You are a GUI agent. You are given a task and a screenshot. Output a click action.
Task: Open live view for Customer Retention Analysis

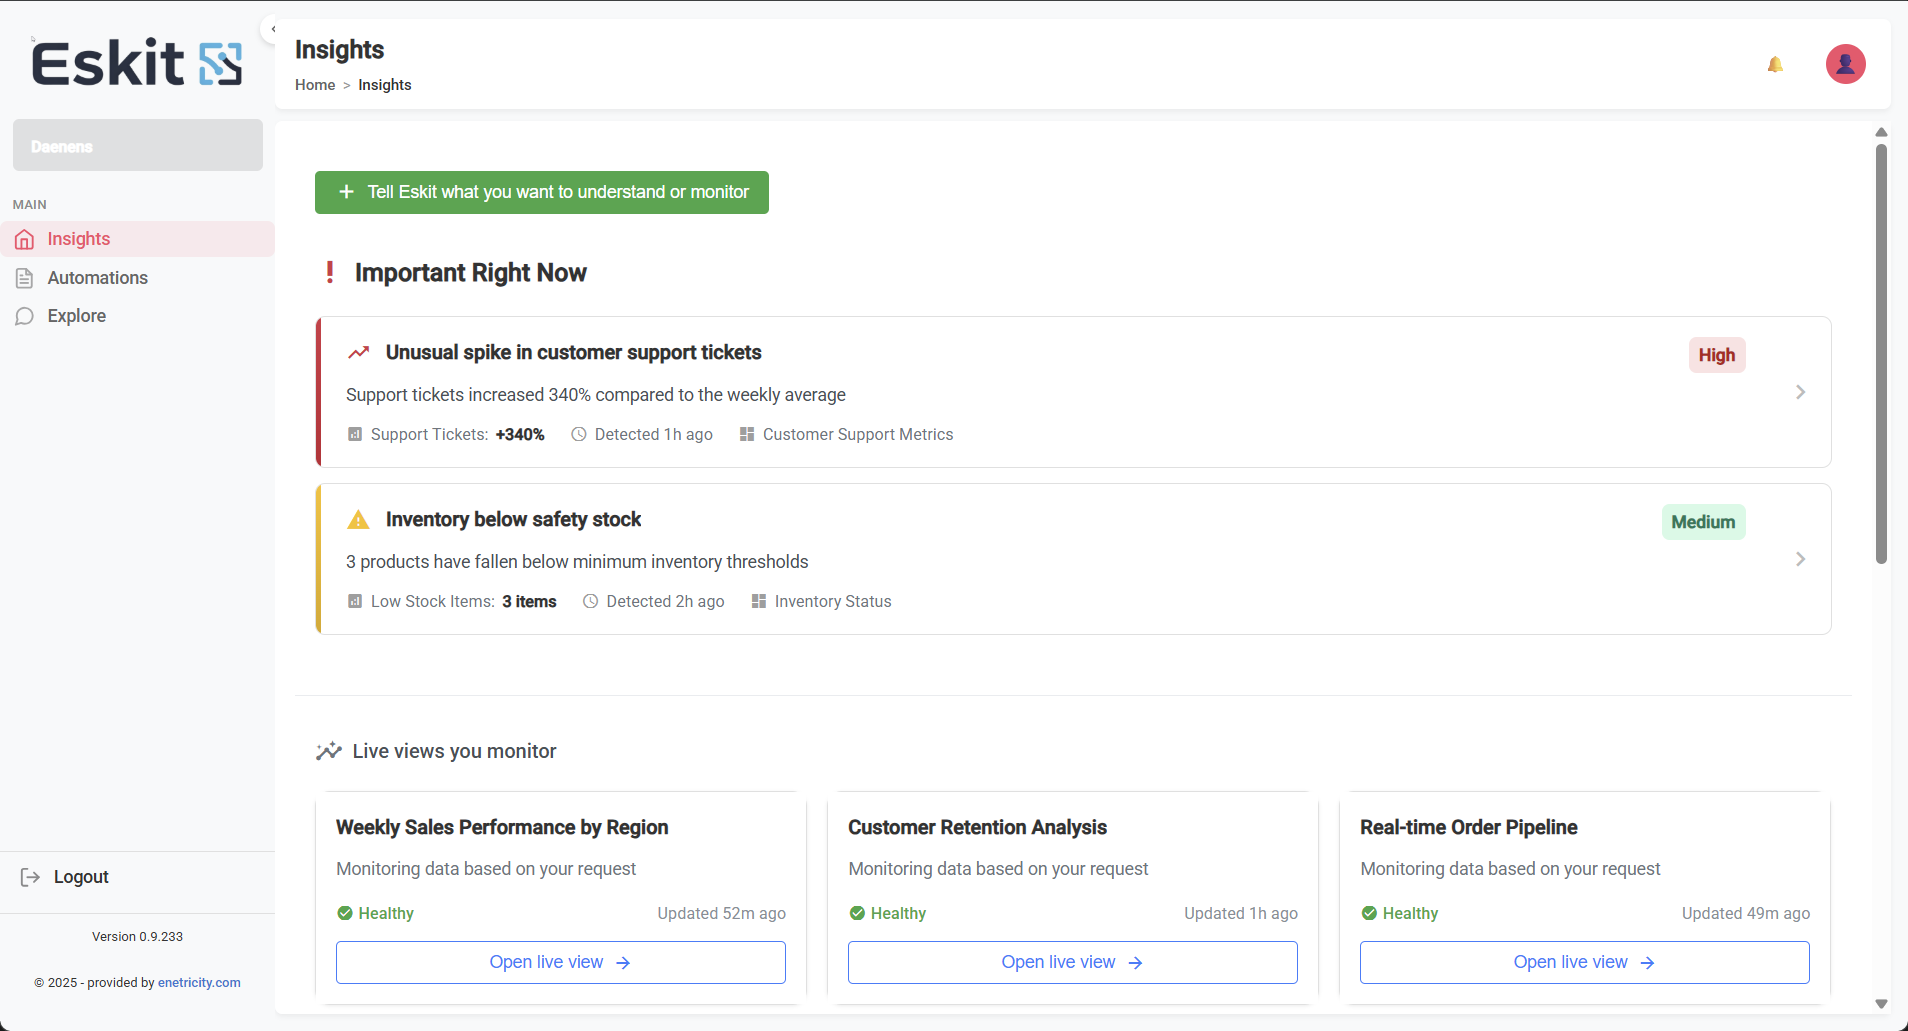coord(1071,961)
